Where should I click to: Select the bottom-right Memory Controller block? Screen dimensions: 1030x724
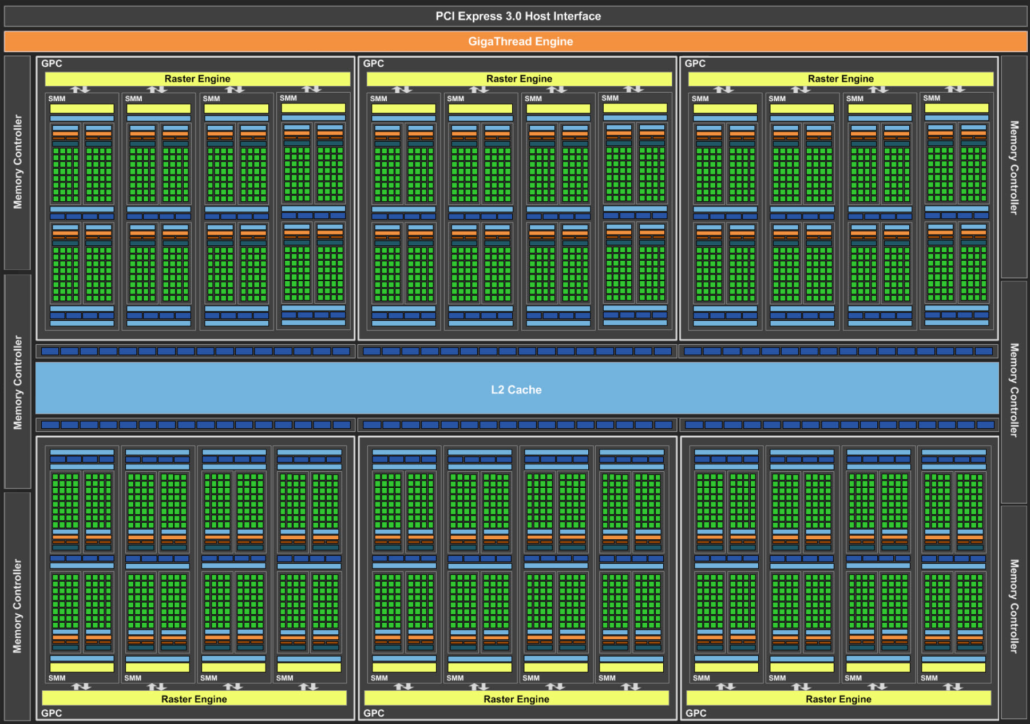(x=1014, y=612)
